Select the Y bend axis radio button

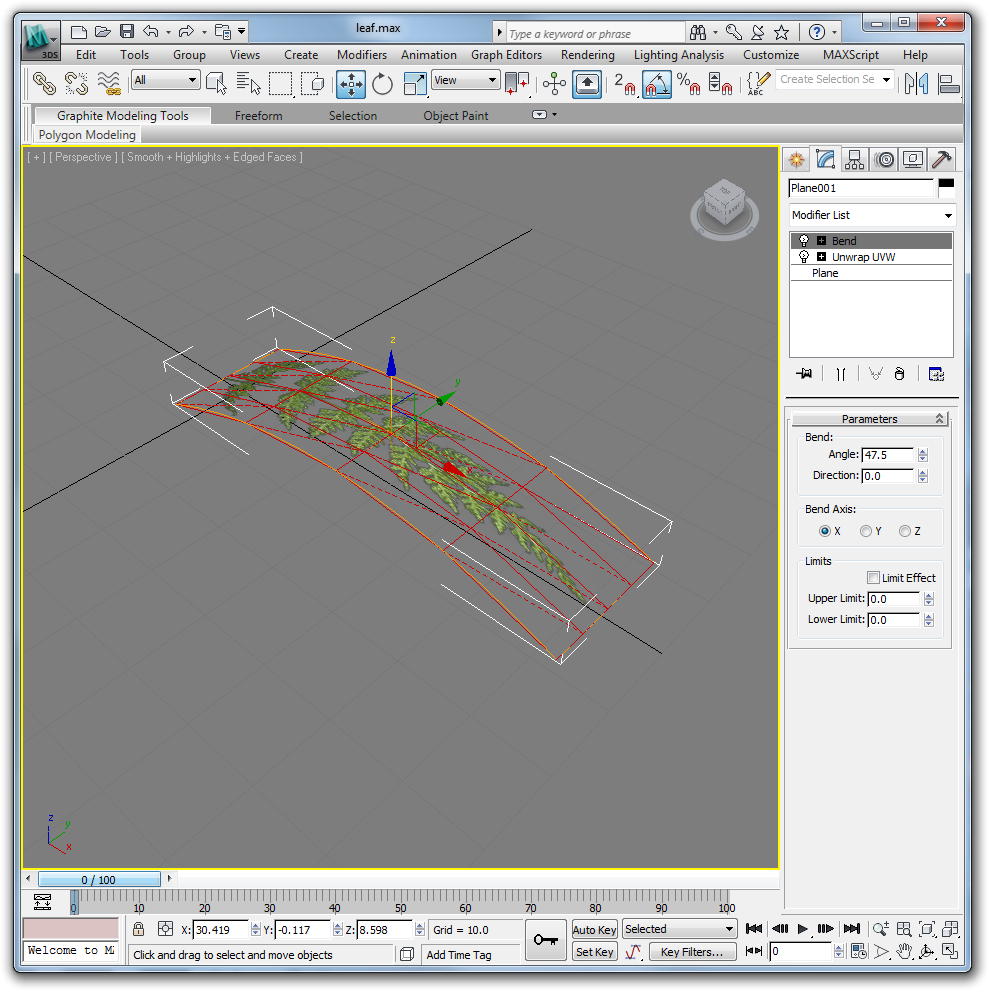(x=865, y=531)
